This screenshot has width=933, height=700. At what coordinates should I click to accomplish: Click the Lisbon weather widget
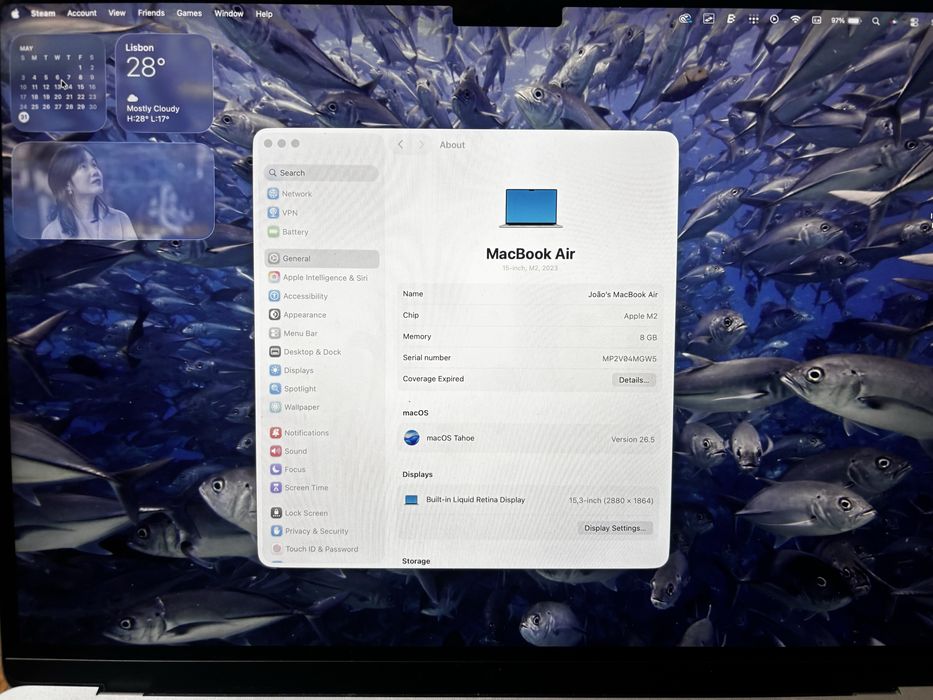coord(164,83)
